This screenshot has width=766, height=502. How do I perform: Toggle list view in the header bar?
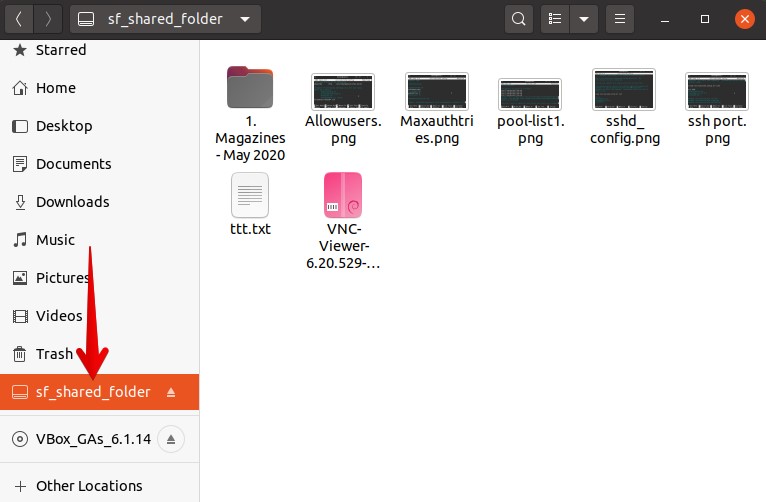555,19
